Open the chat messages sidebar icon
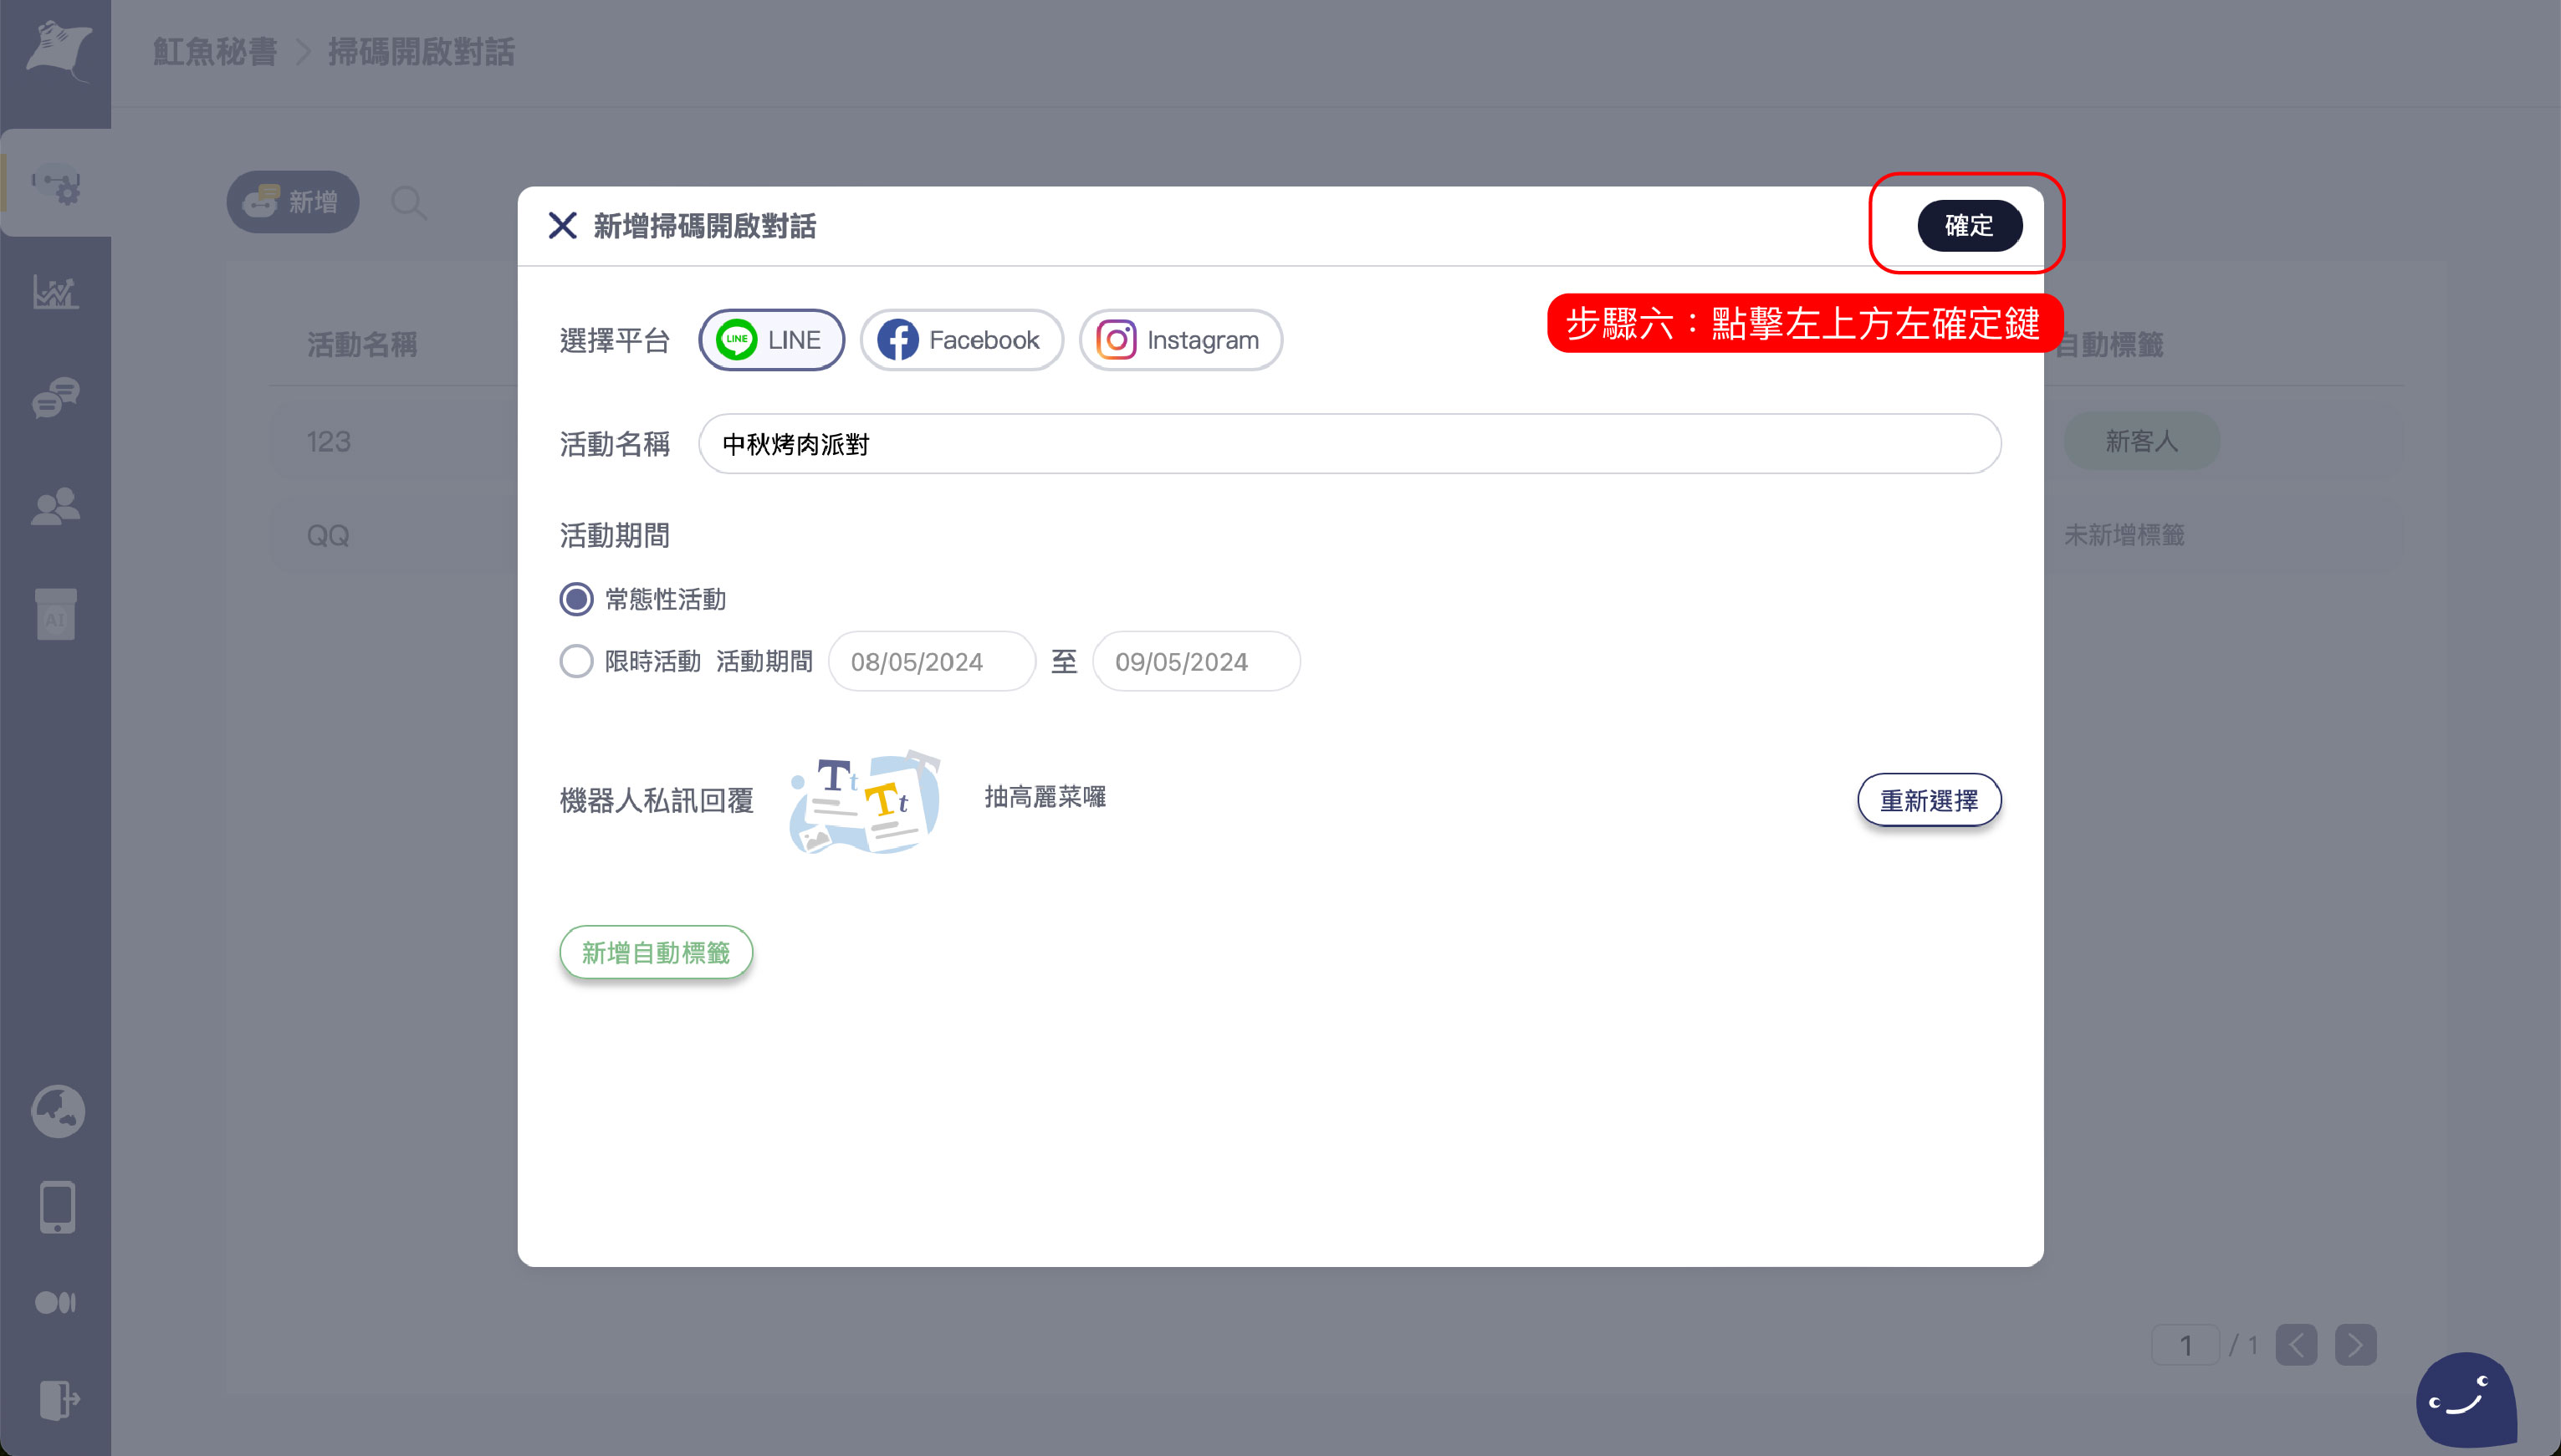 [56, 397]
